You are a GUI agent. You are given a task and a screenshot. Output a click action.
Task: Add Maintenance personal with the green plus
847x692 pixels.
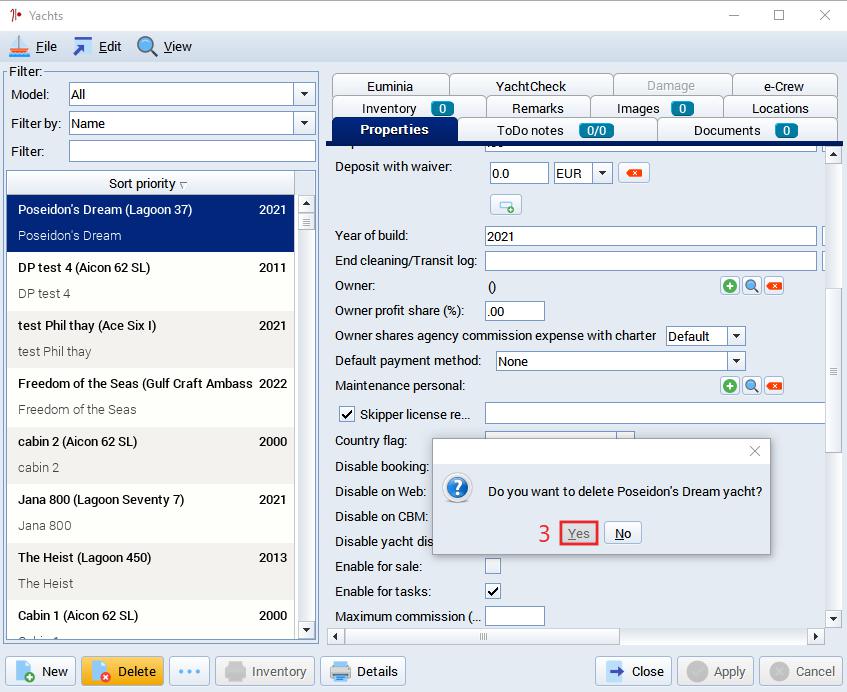pyautogui.click(x=730, y=386)
